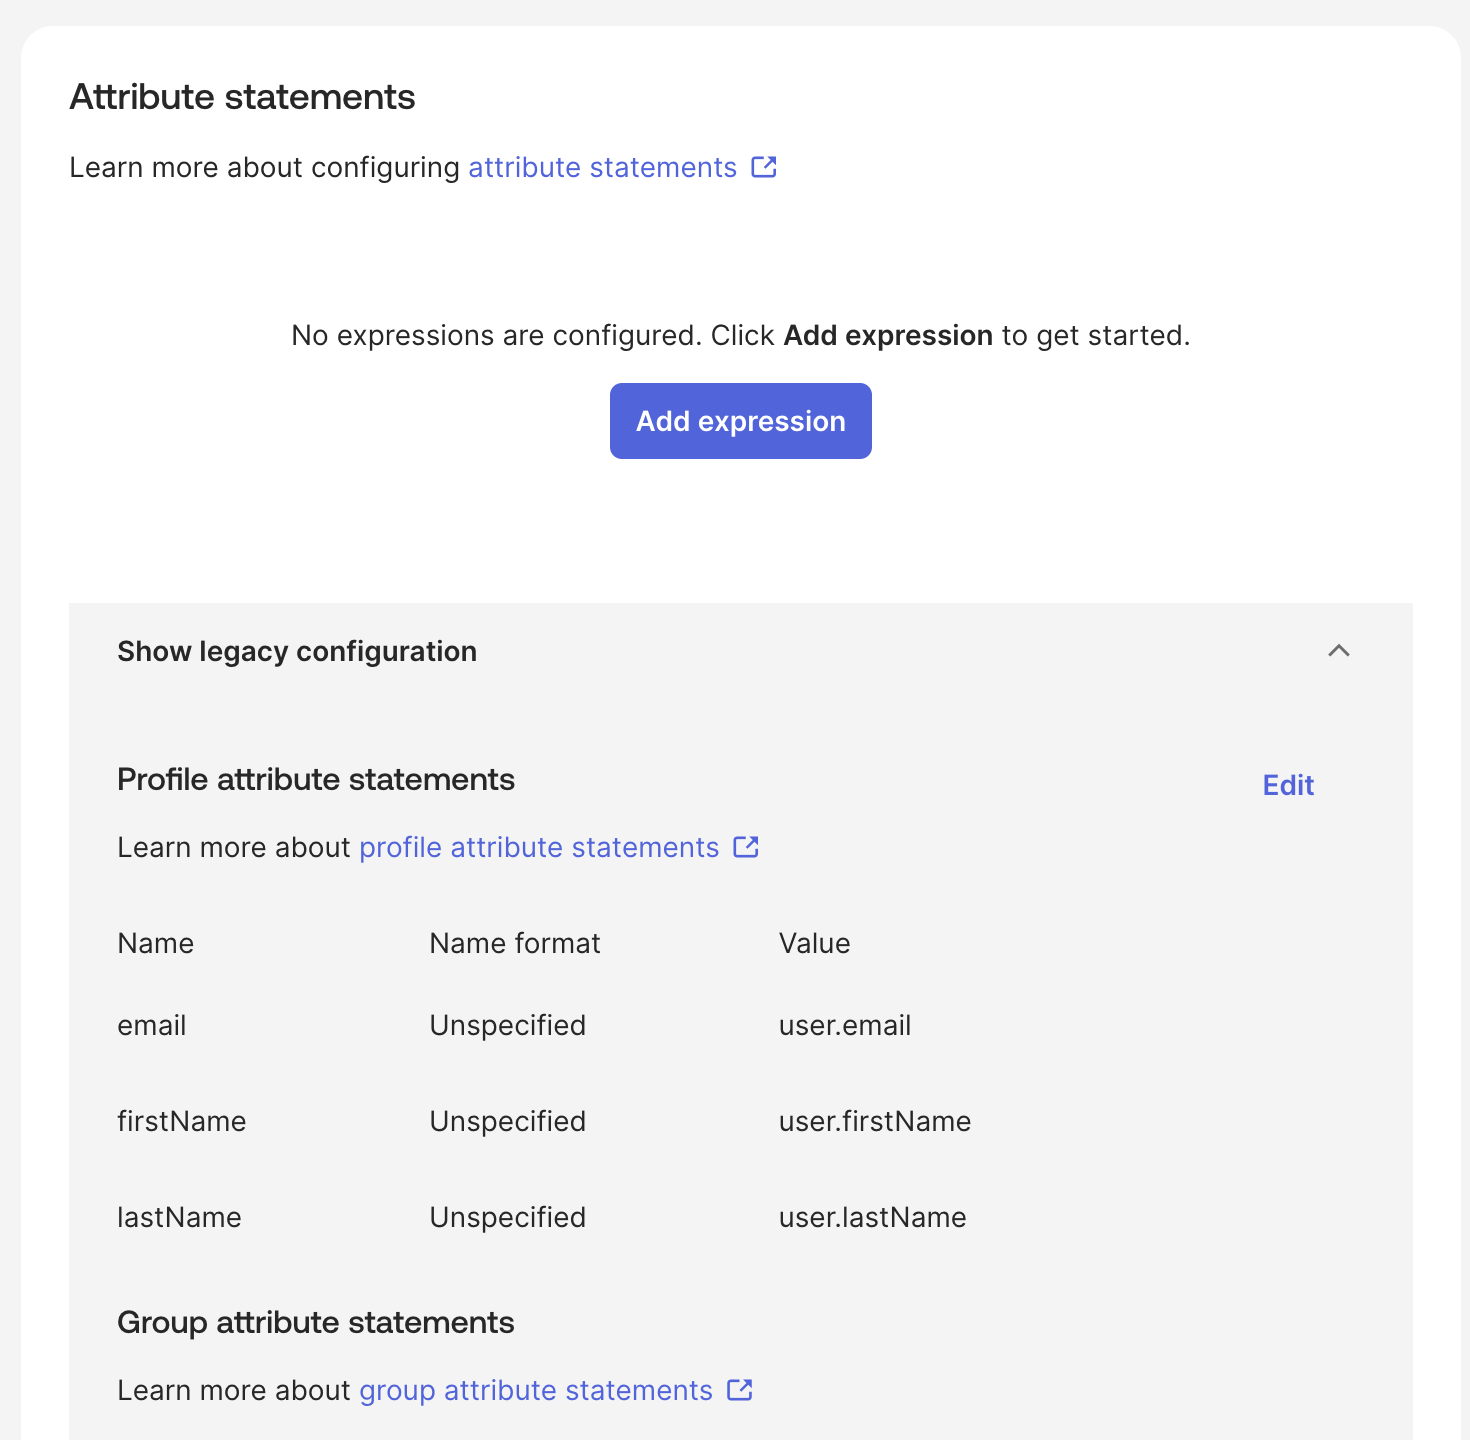Image resolution: width=1470 pixels, height=1440 pixels.
Task: Click the user.lastName value
Action: tap(873, 1218)
